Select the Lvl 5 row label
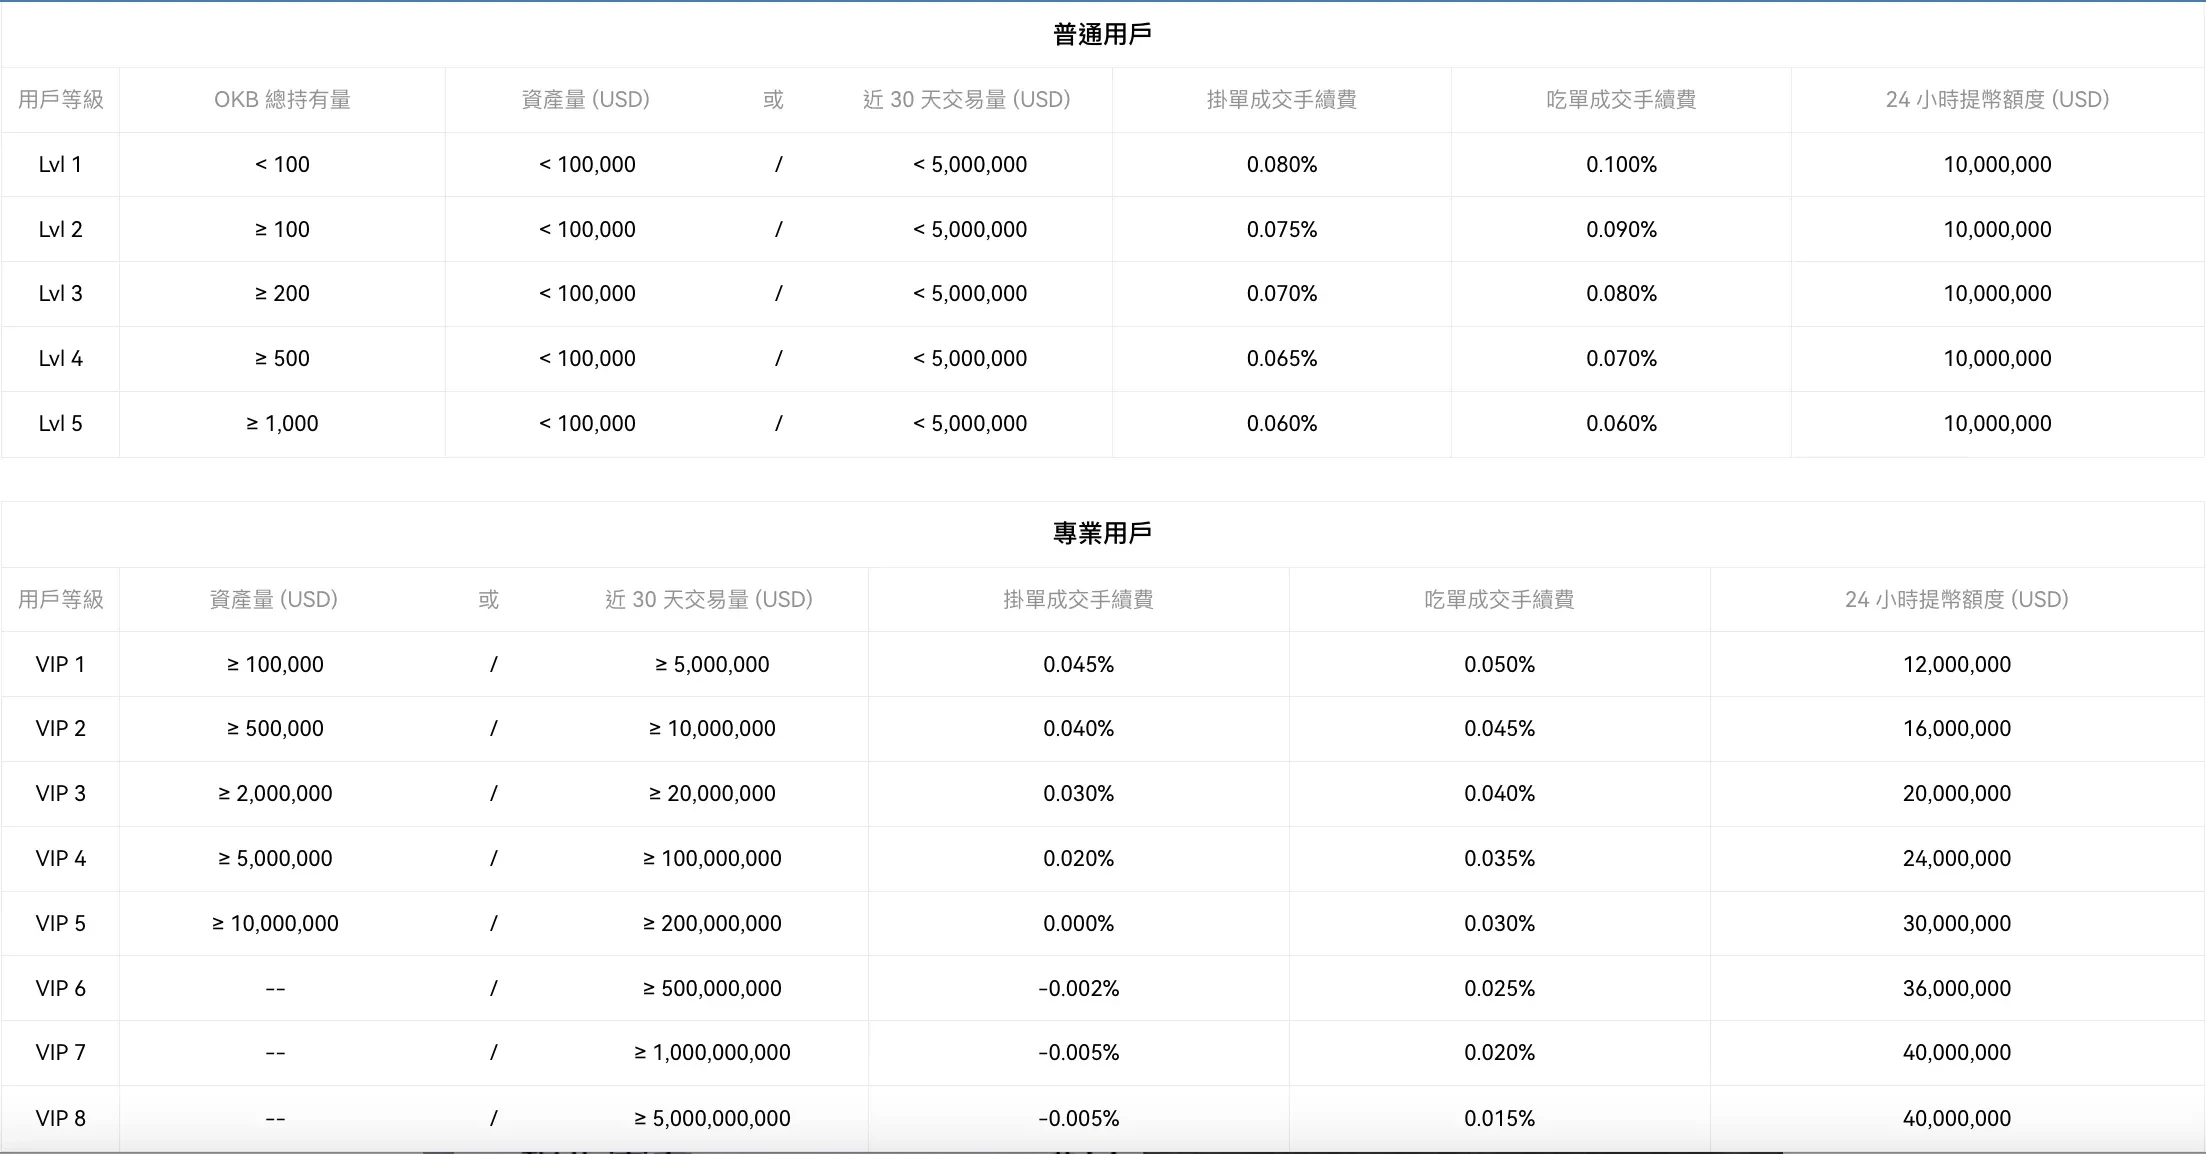 click(x=60, y=423)
